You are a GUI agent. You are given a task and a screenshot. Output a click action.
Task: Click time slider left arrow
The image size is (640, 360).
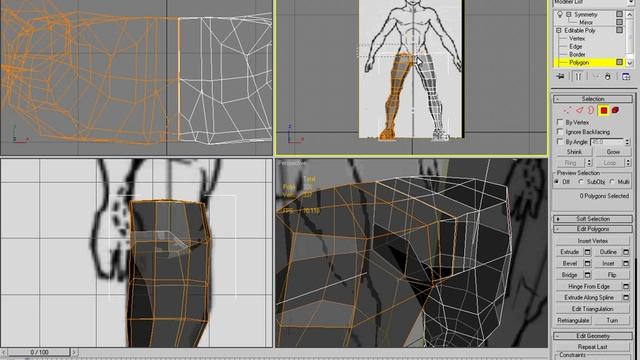[4, 352]
